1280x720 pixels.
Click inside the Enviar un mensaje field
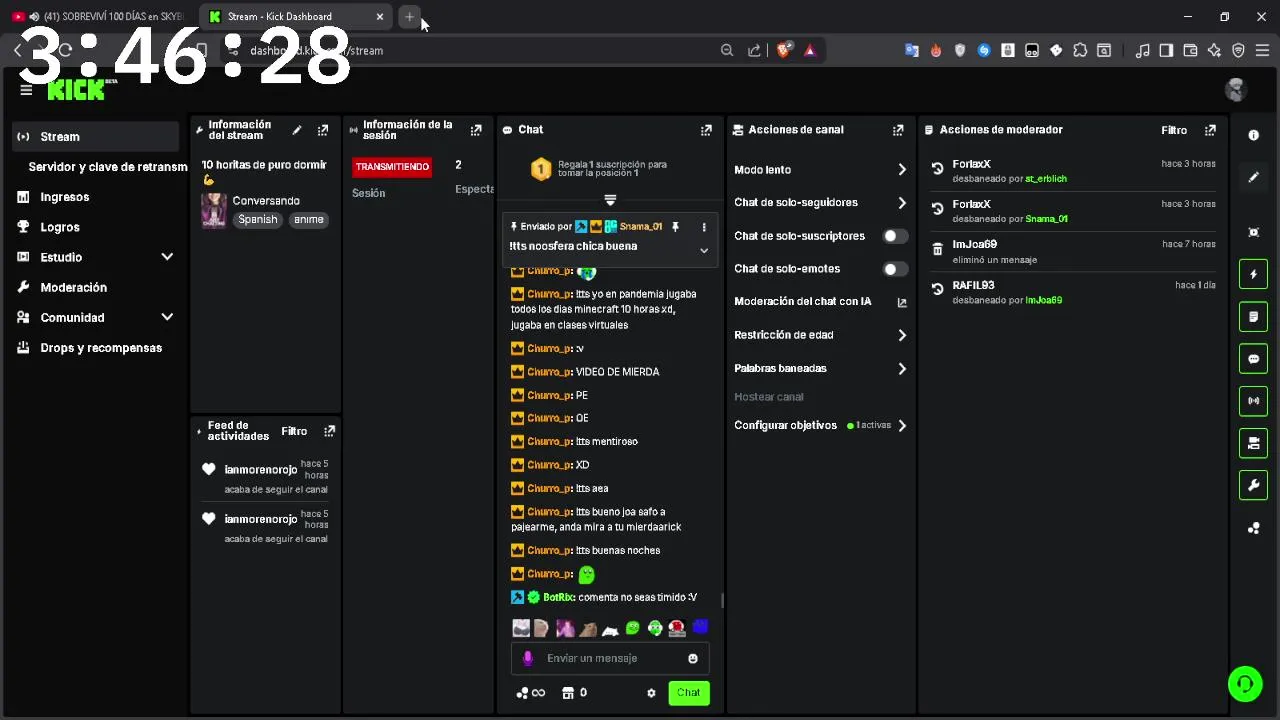[610, 658]
